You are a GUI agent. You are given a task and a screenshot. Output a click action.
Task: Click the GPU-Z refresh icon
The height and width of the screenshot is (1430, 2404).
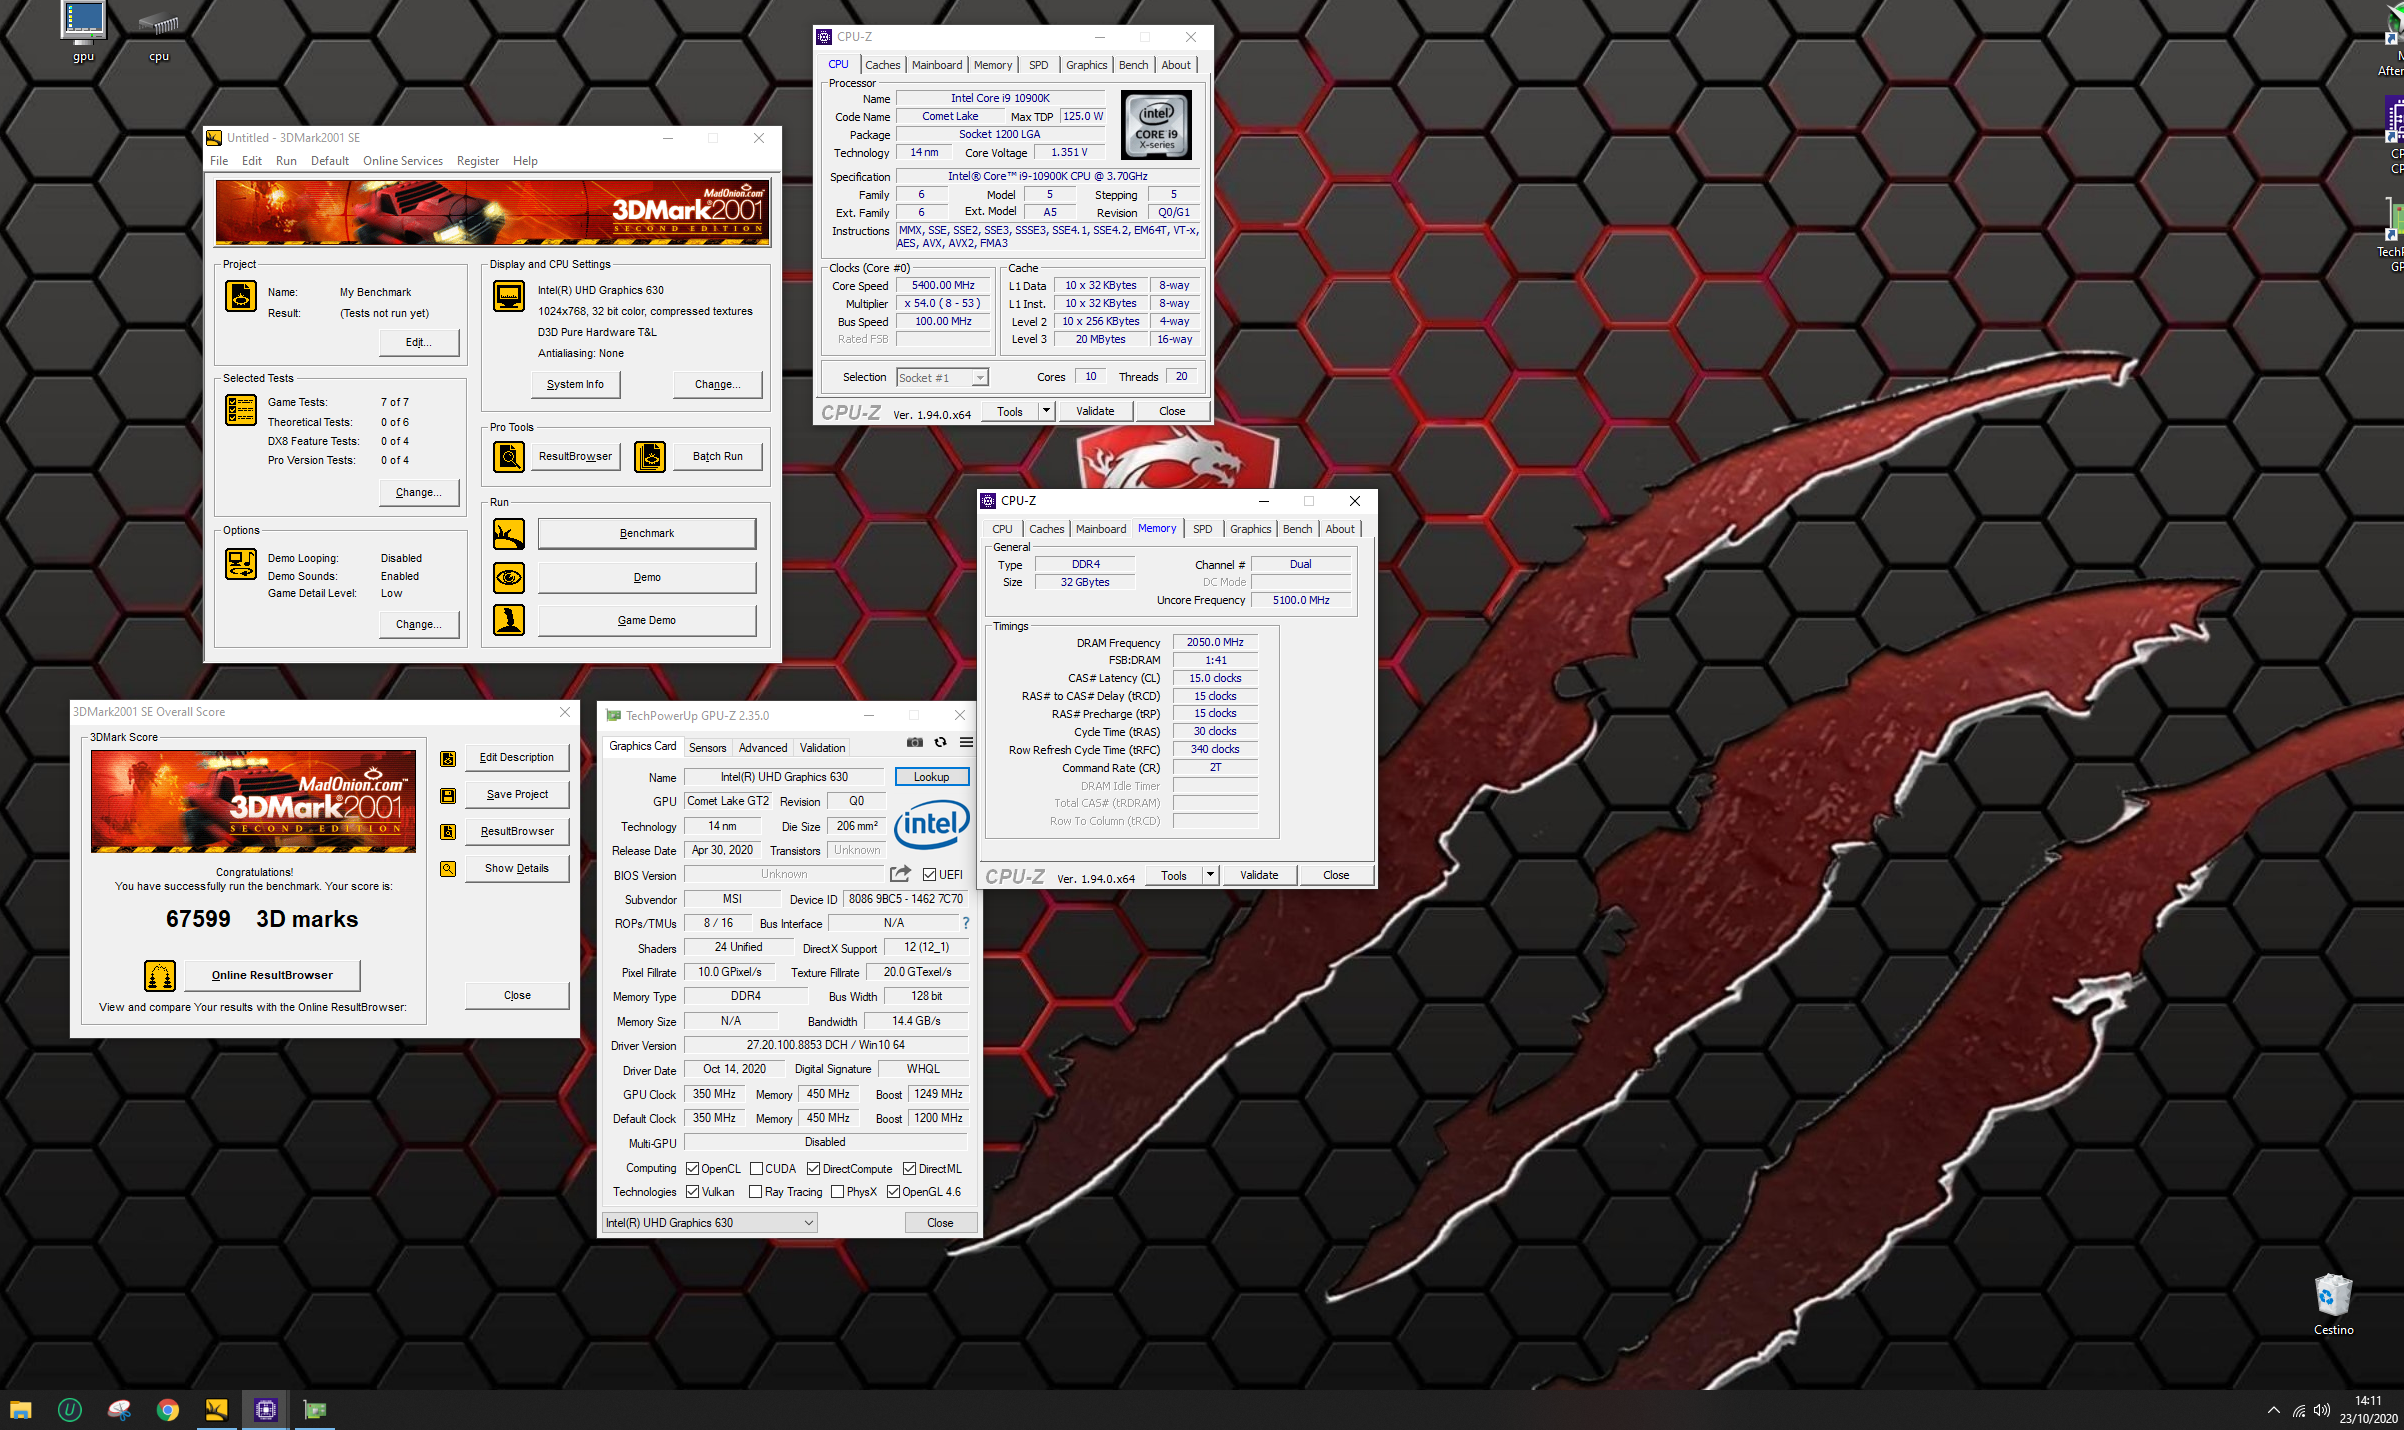point(940,742)
